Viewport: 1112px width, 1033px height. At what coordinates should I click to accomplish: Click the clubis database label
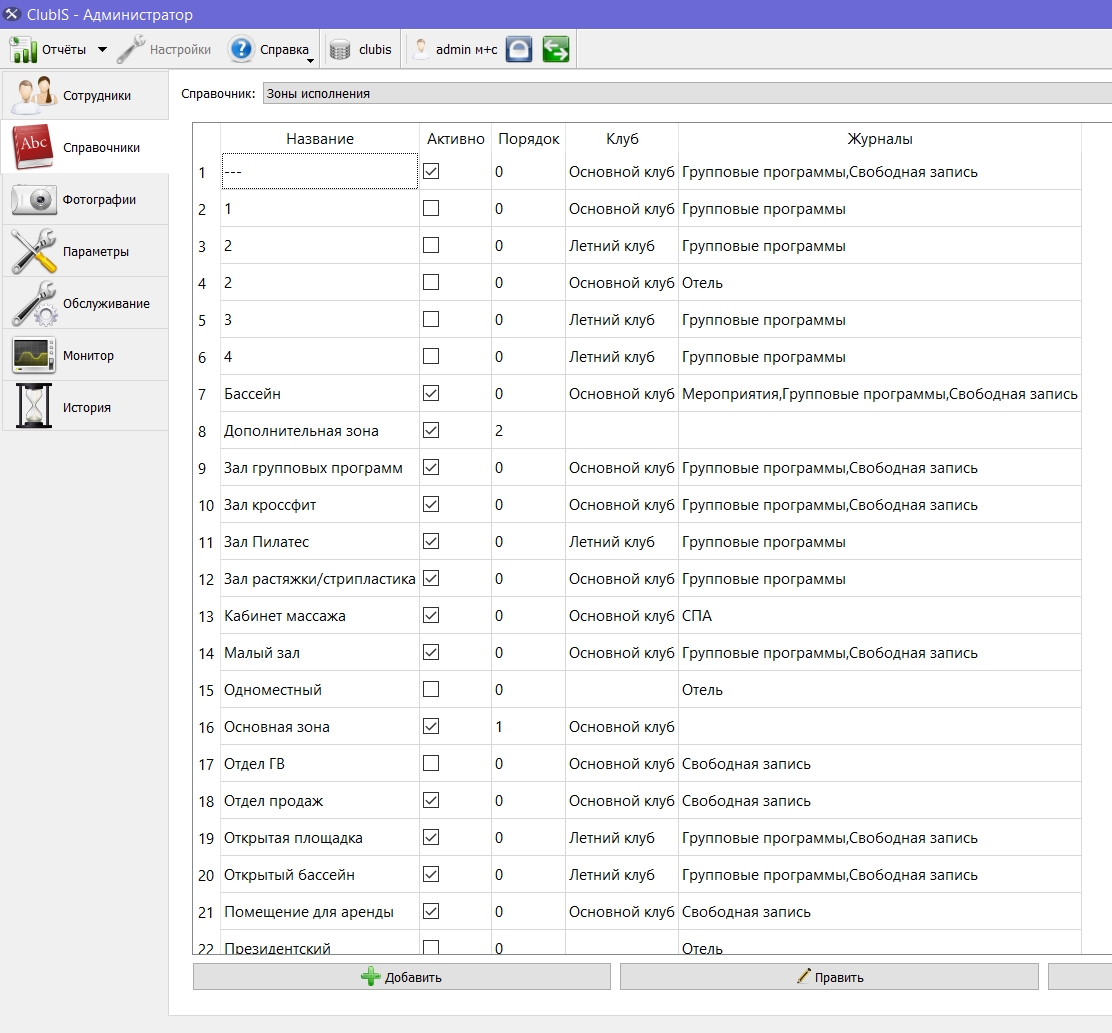pos(375,50)
